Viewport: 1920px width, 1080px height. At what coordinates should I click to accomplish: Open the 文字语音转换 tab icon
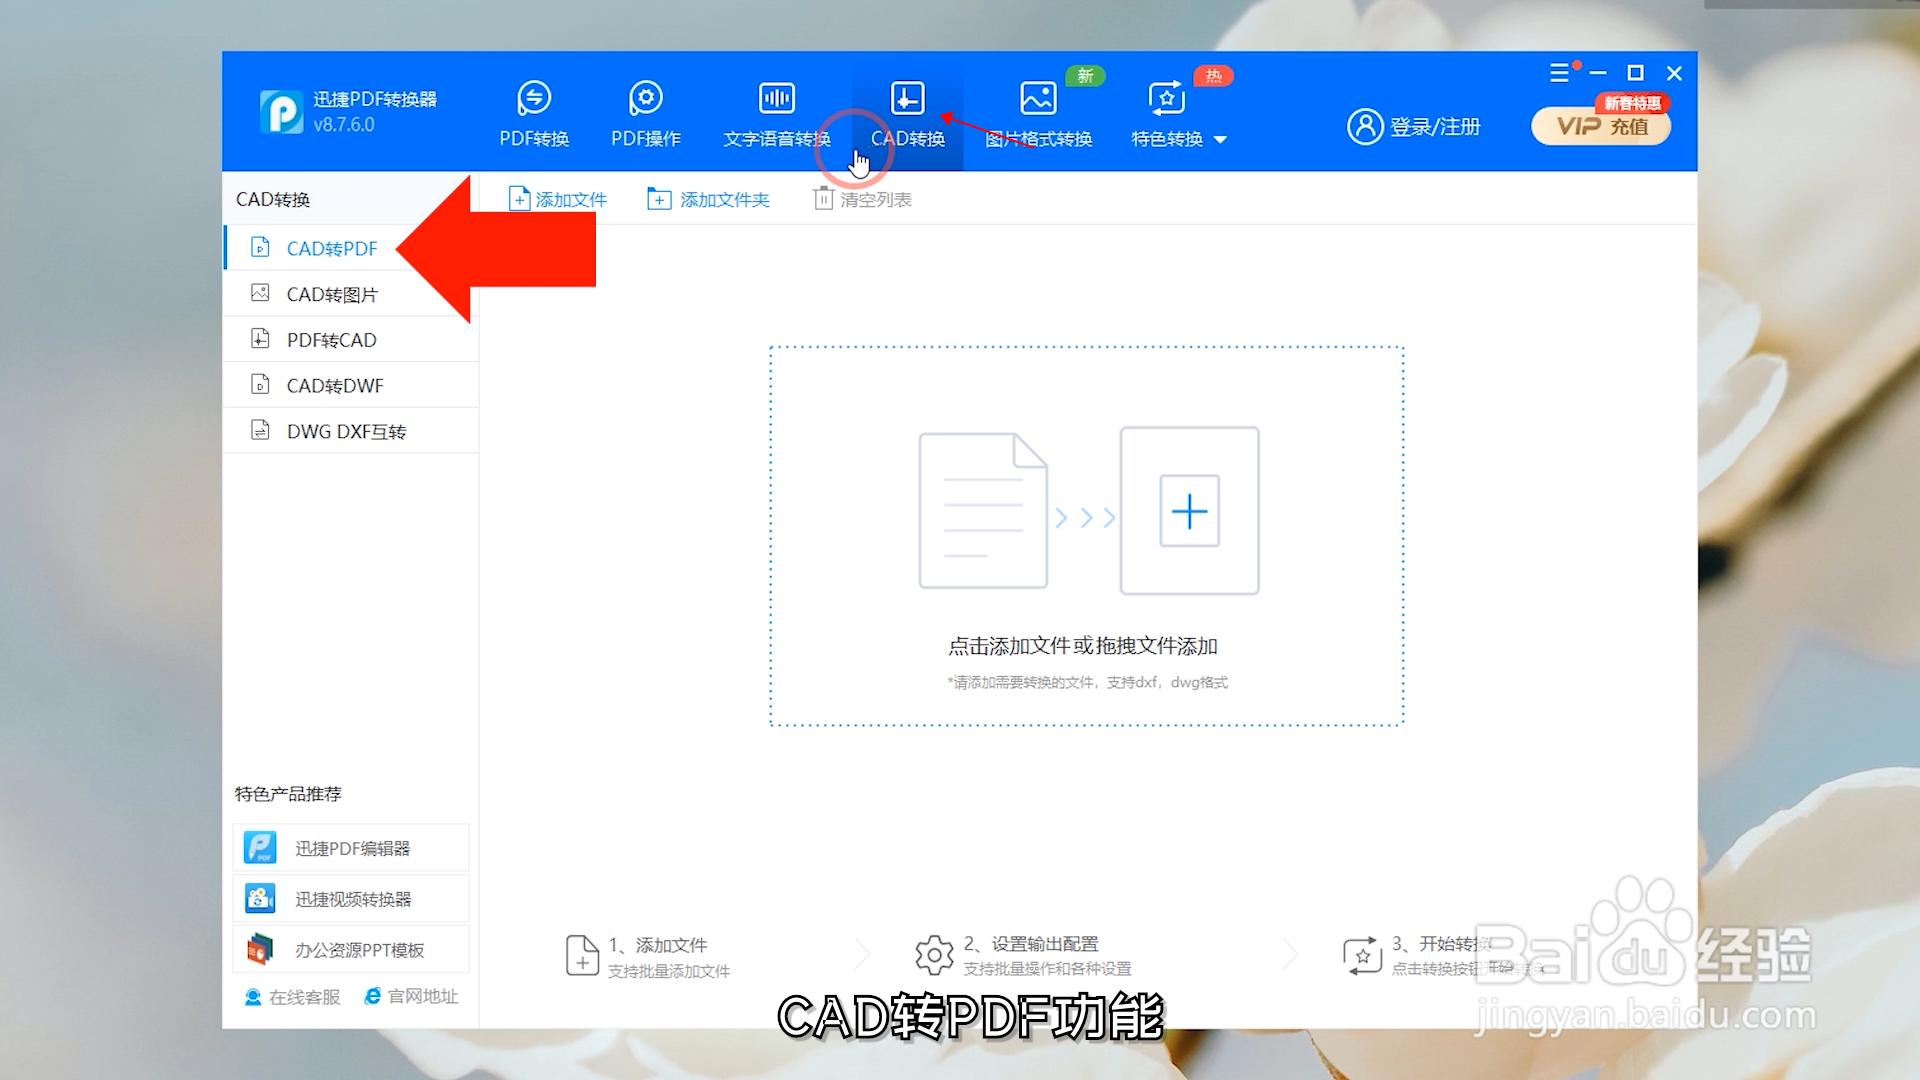click(x=777, y=98)
